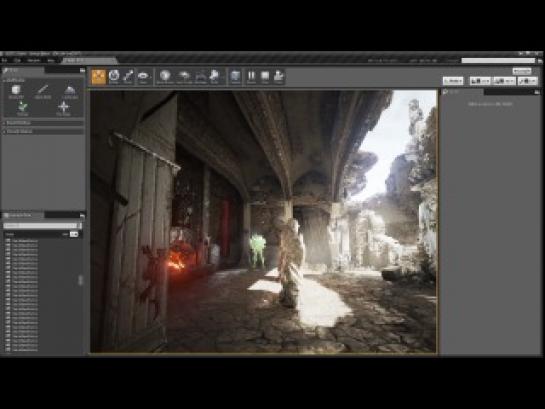Viewport: 545px width, 409px height.
Task: Expand the second collapsed section below the tool icons
Action: point(43,131)
